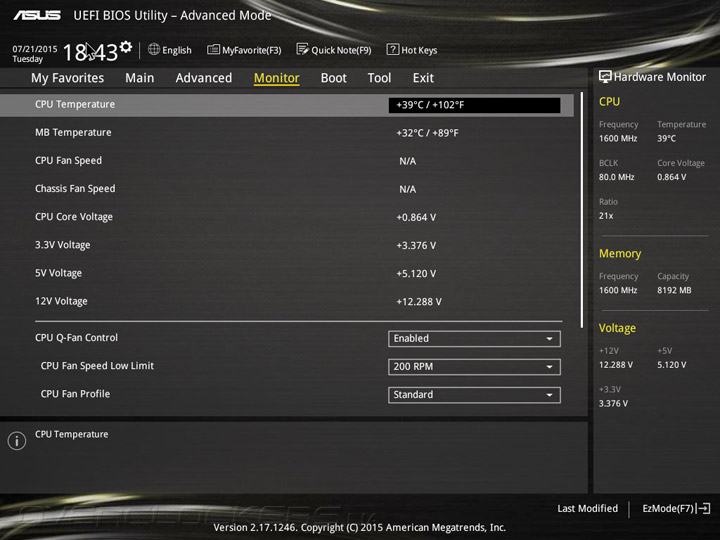Click the 39°C temperature in Hardware Monitor
Screen dimensions: 720x540
(x=666, y=138)
